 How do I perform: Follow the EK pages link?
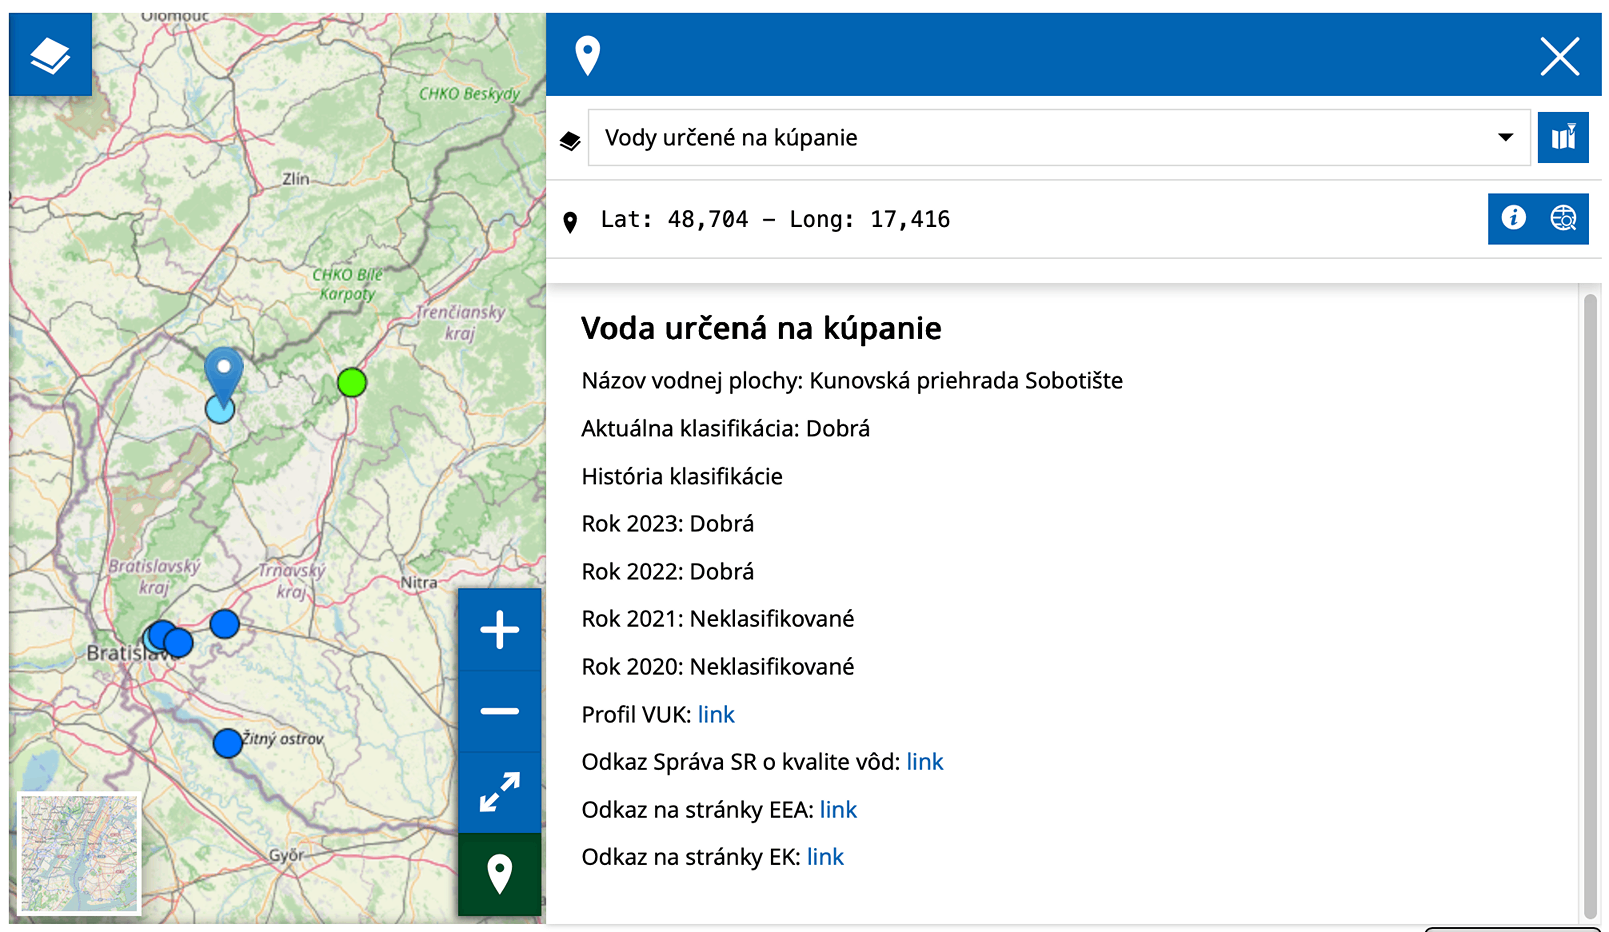[825, 857]
